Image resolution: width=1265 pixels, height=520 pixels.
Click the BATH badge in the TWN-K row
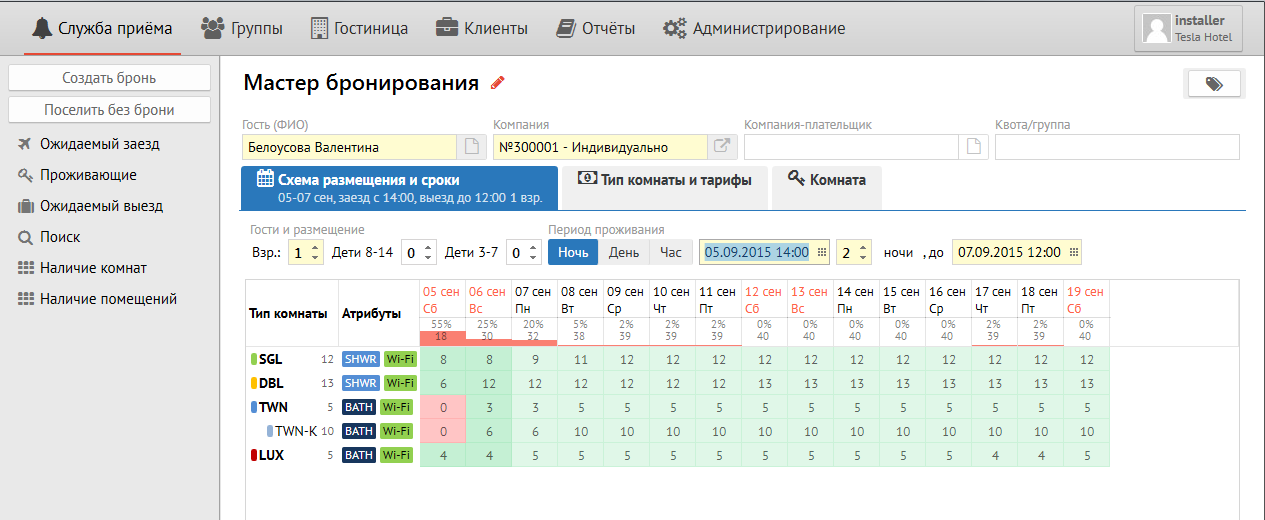[x=360, y=431]
